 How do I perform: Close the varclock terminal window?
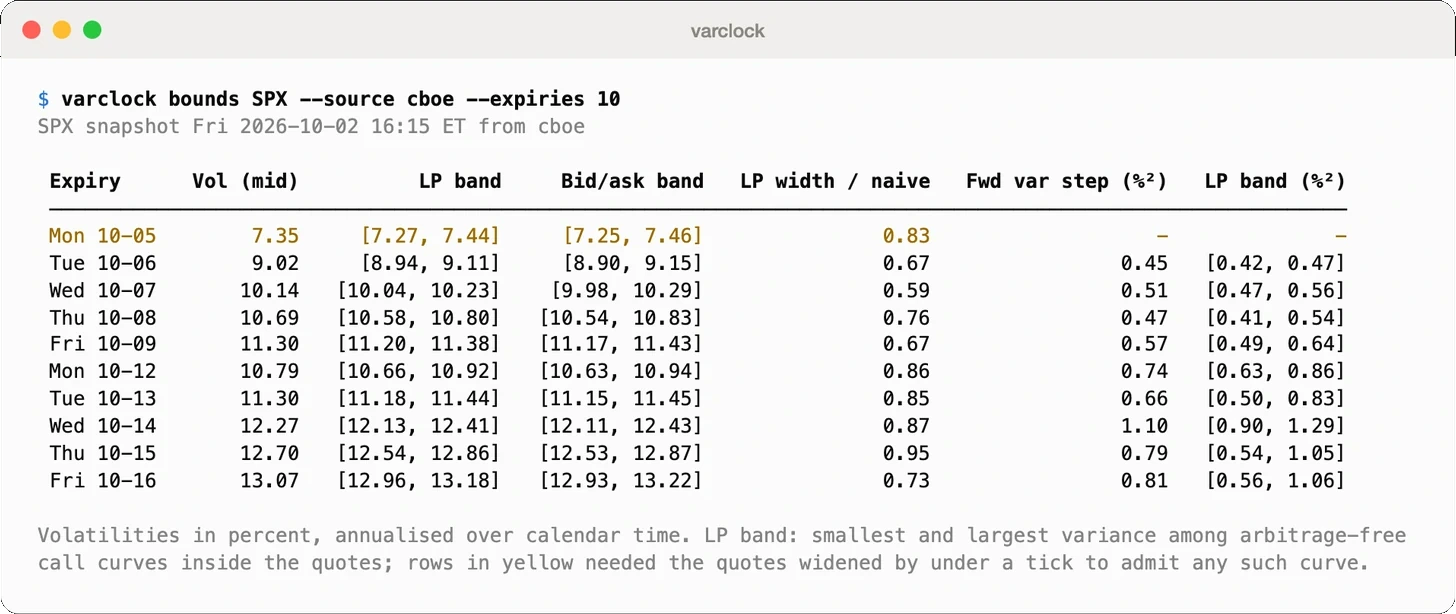(31, 30)
